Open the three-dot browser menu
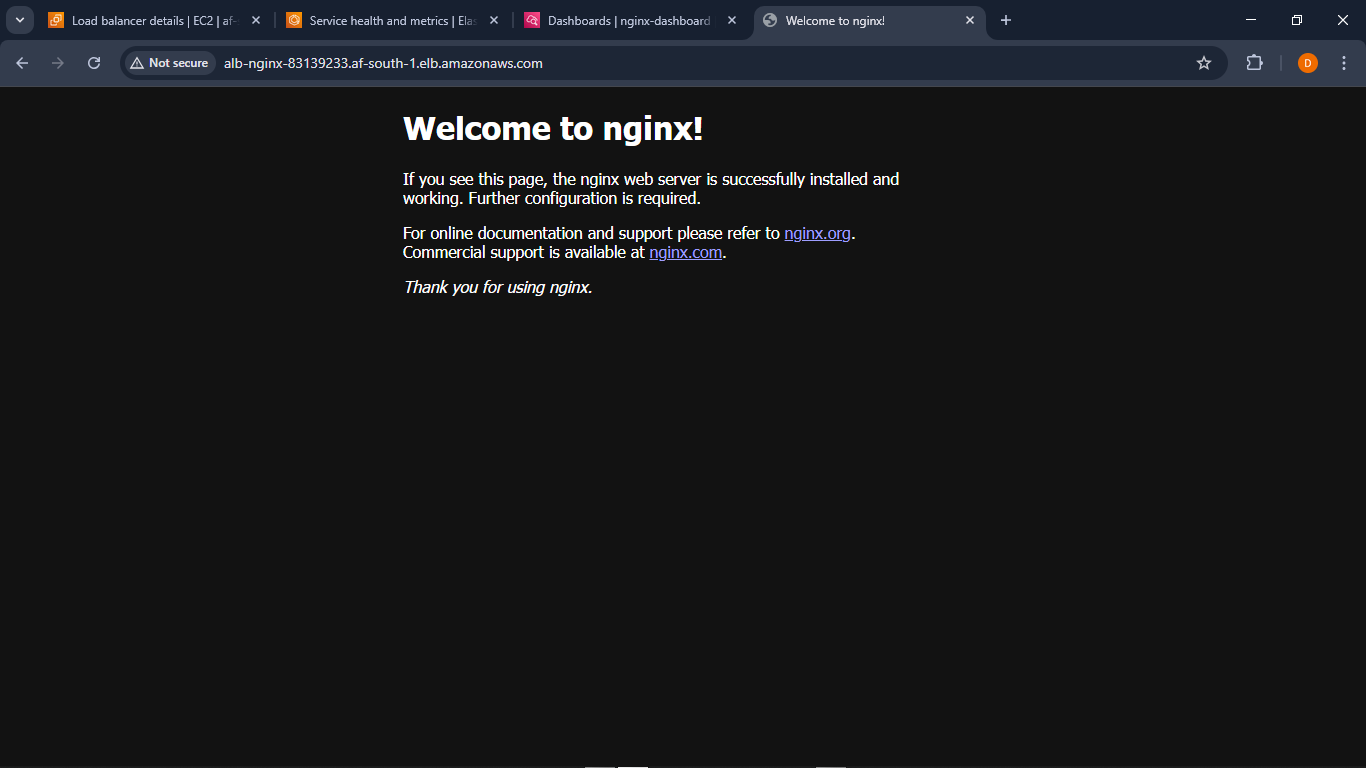The height and width of the screenshot is (768, 1366). pos(1344,62)
